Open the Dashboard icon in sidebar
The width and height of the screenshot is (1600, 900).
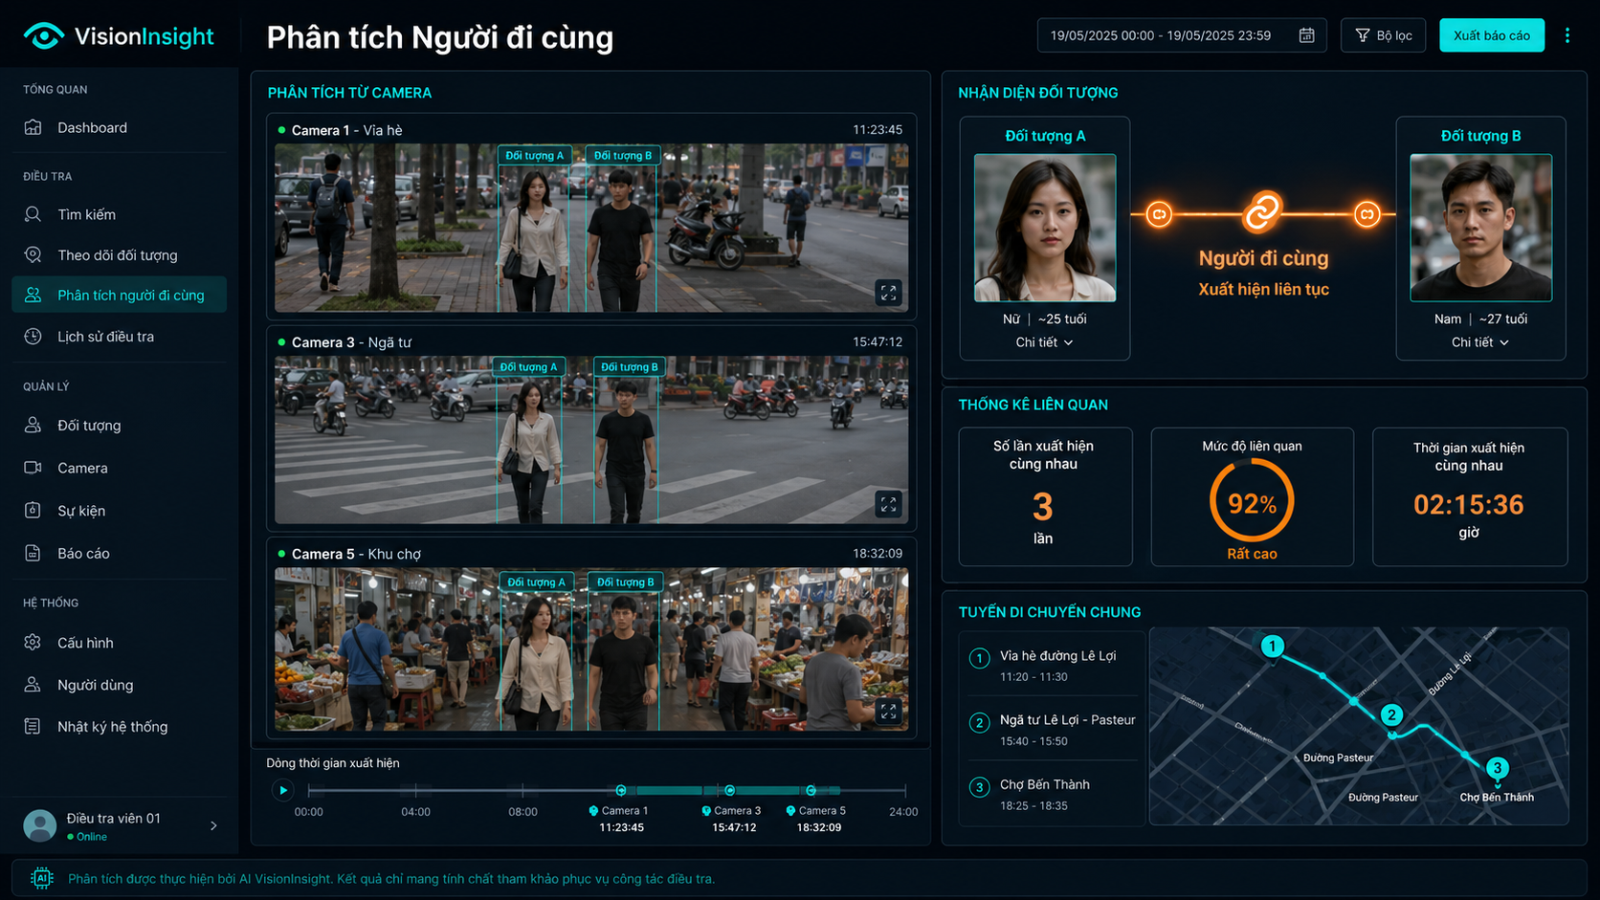click(33, 127)
